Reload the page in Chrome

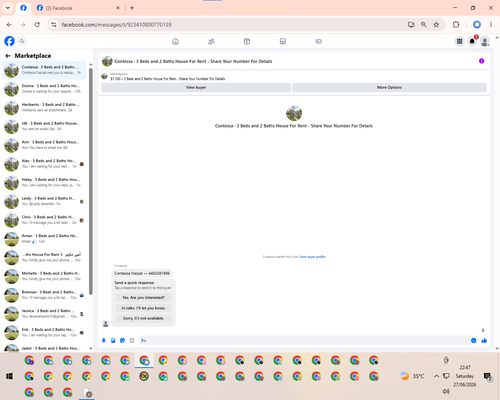(x=37, y=25)
